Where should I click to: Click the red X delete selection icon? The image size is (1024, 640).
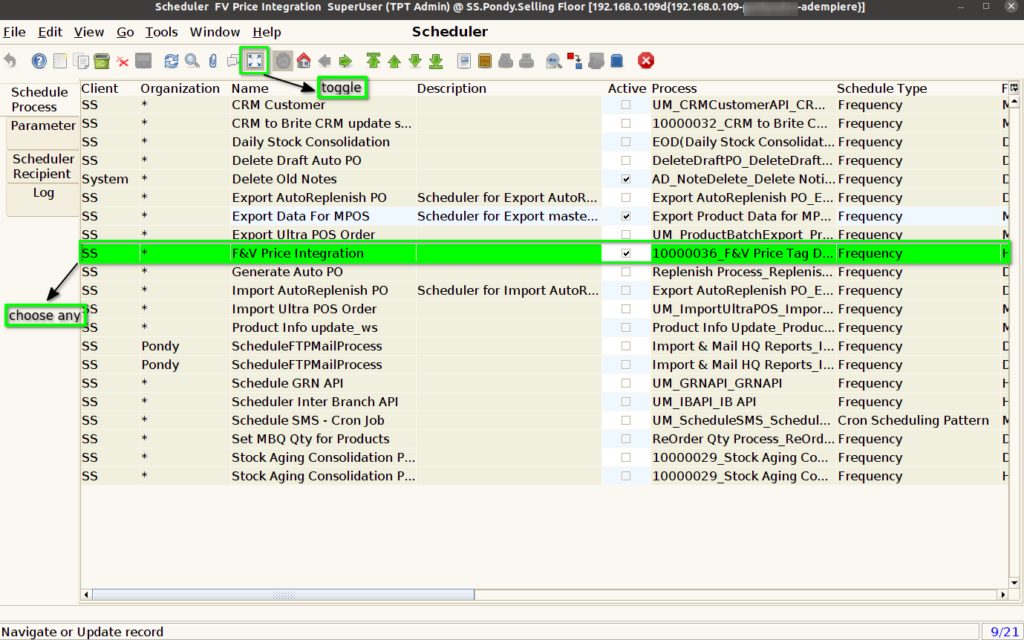pos(123,61)
